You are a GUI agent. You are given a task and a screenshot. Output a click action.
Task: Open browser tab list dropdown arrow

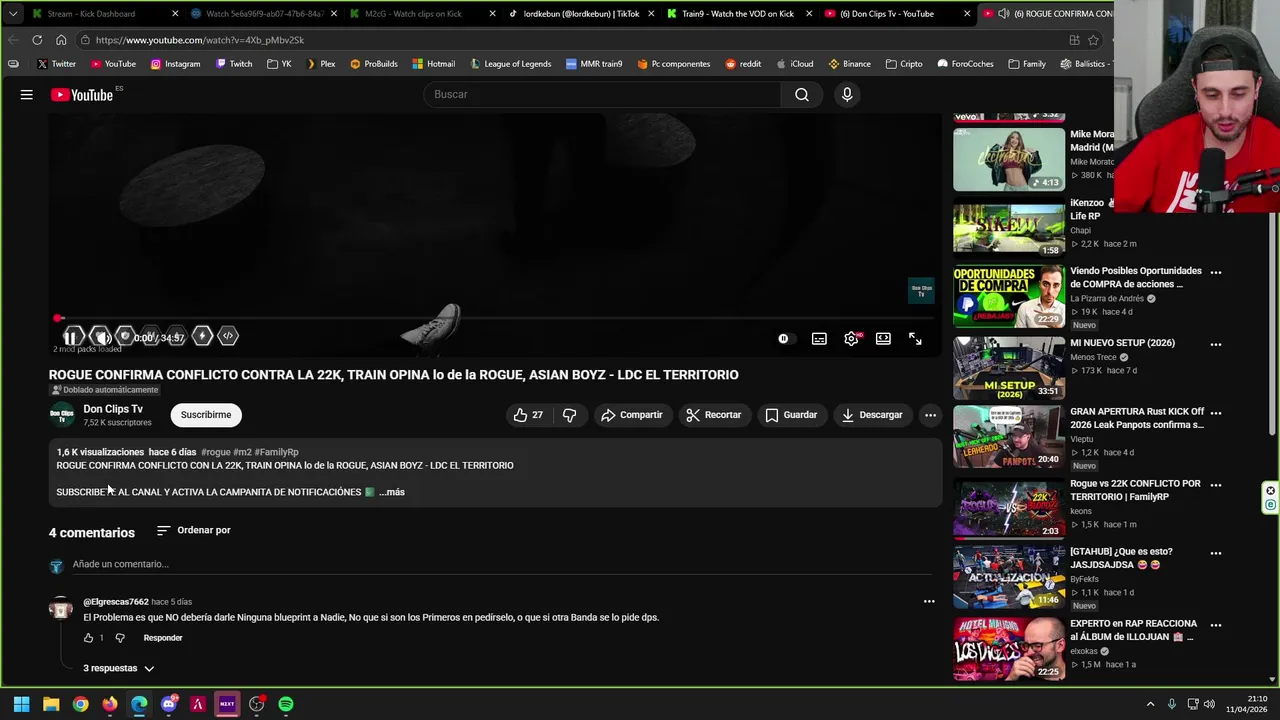(12, 14)
